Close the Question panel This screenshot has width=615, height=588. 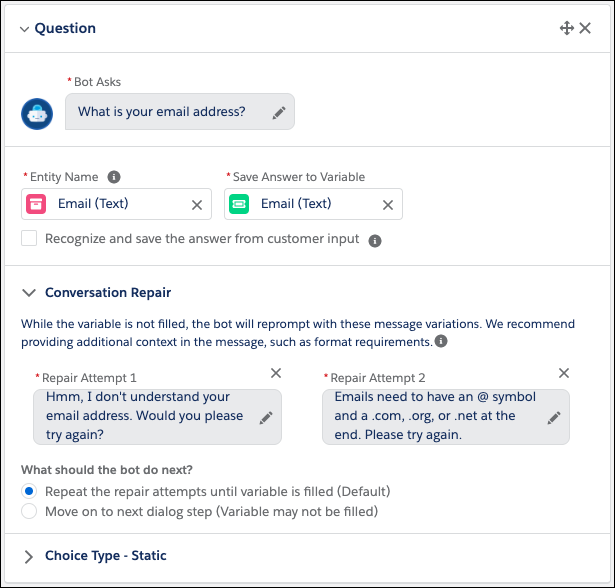[x=585, y=28]
